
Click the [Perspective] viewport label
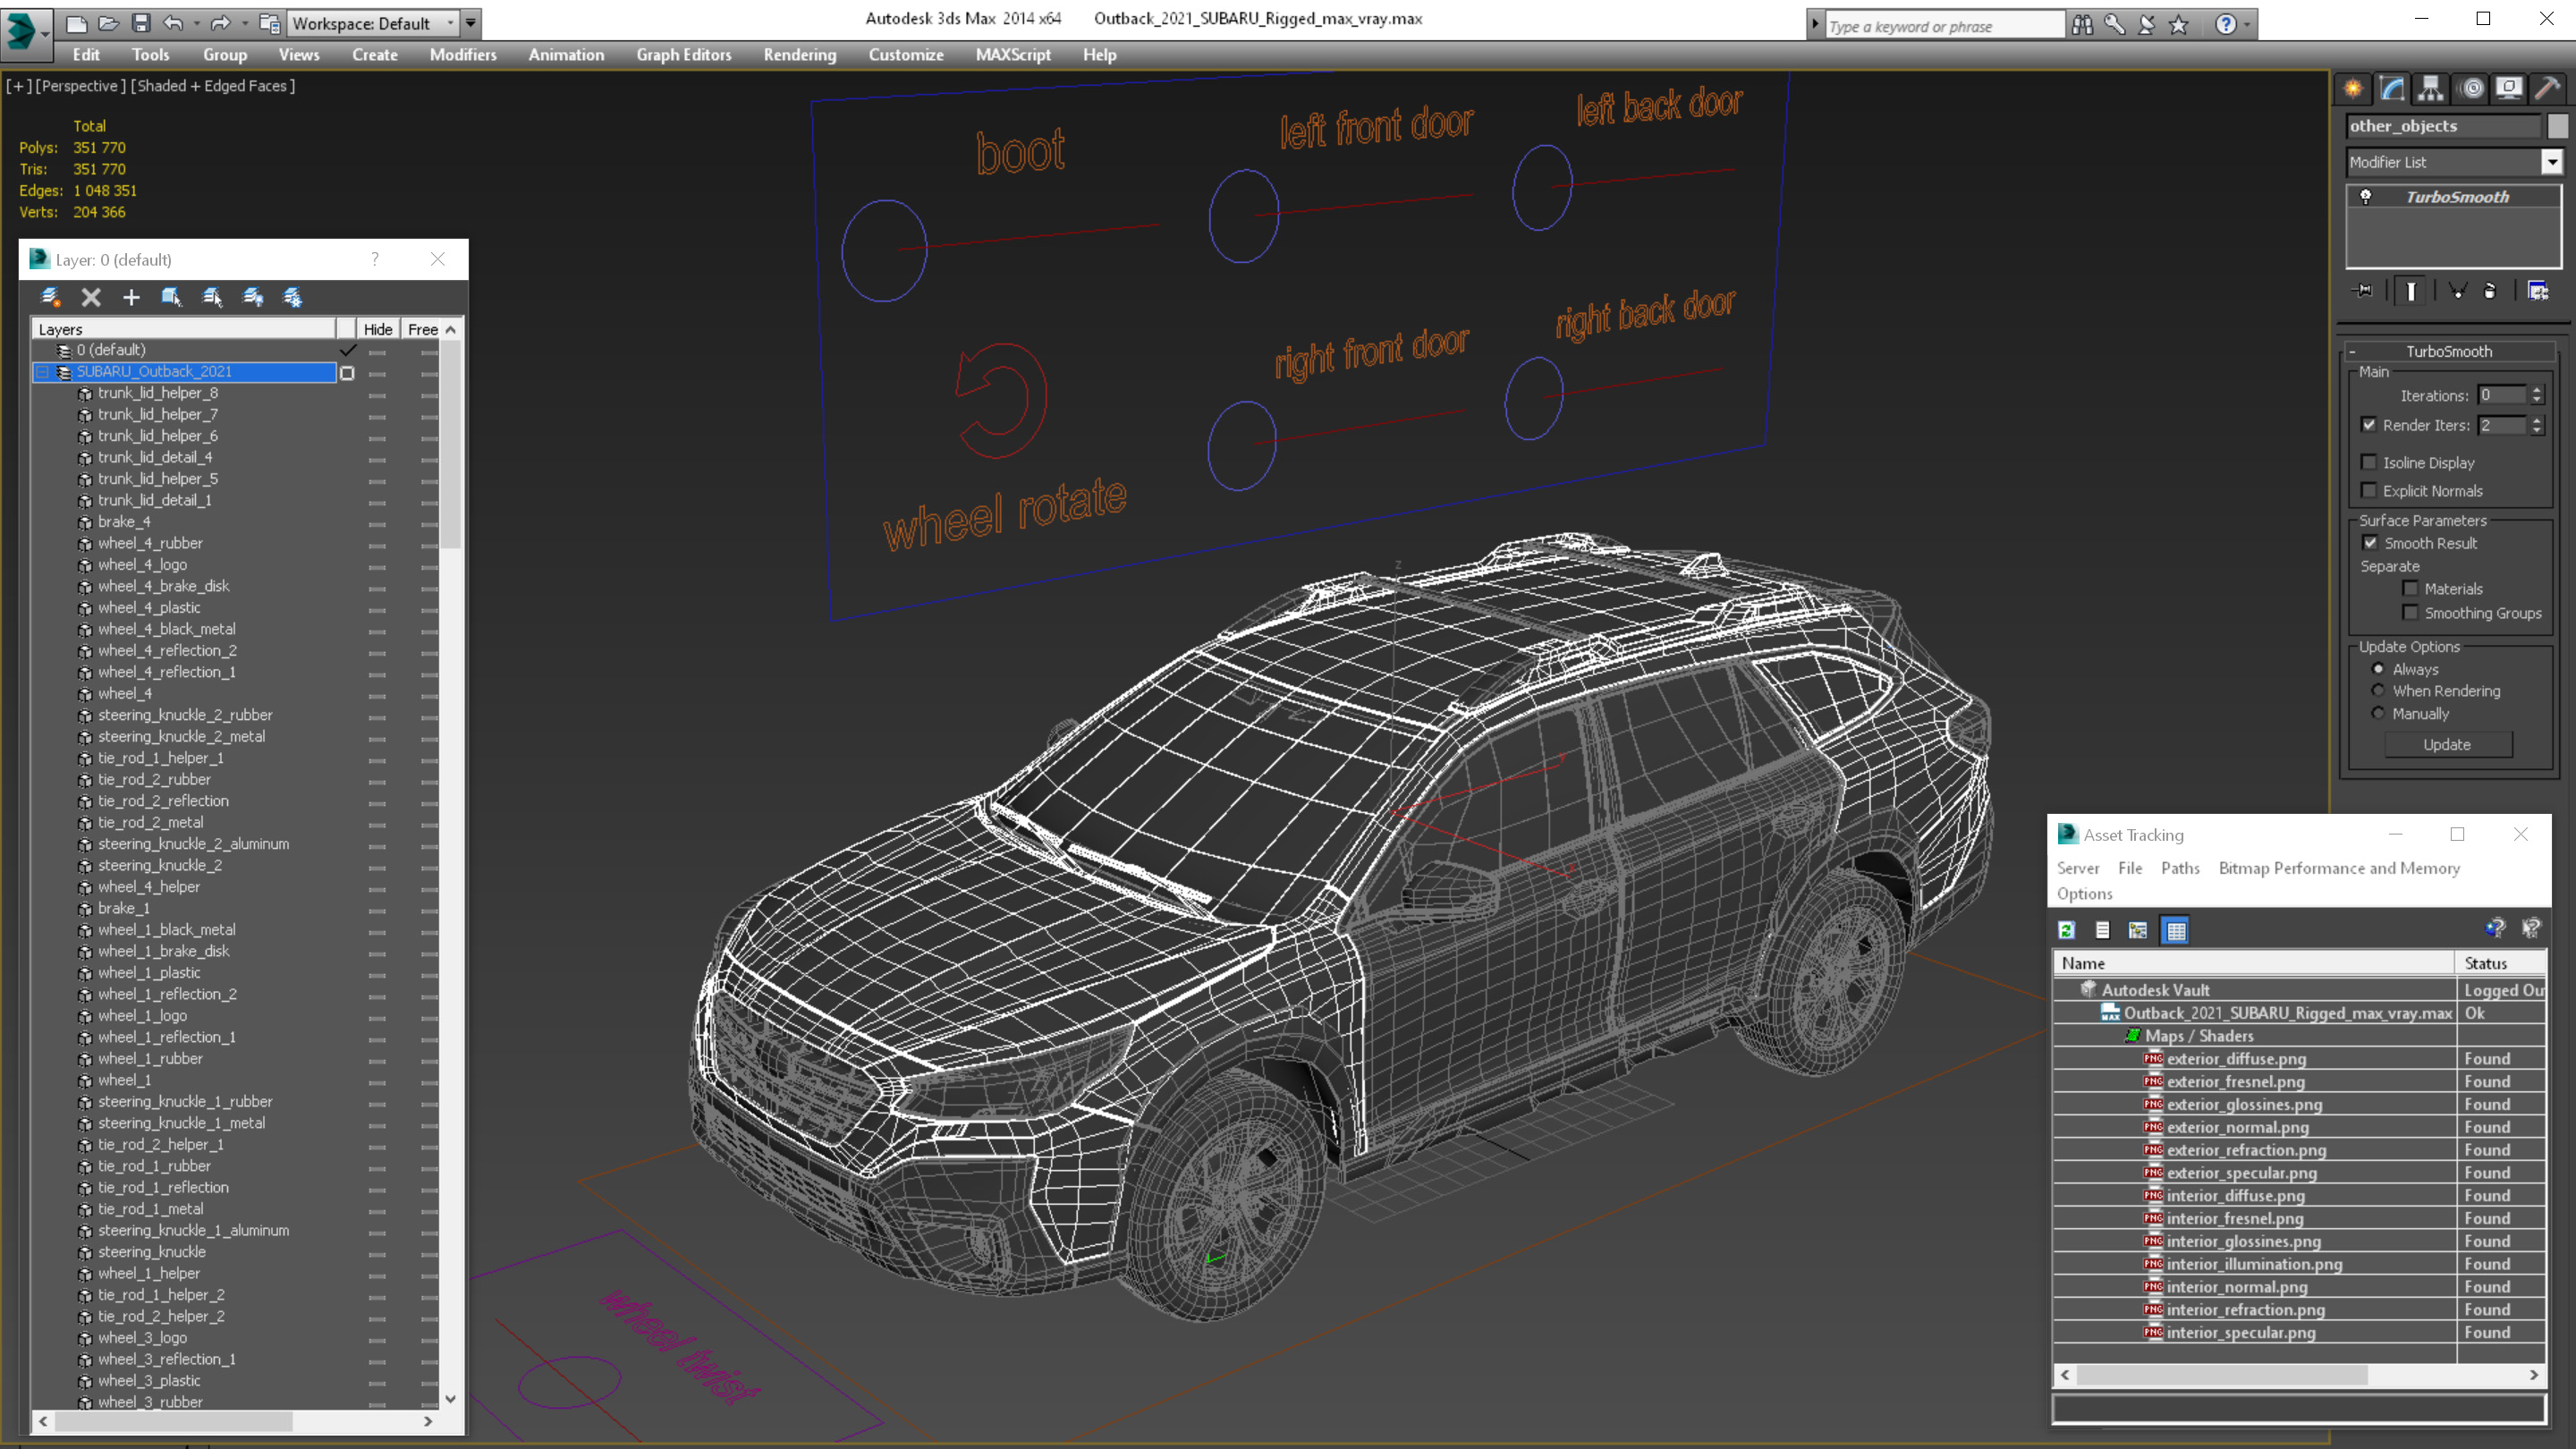point(80,86)
